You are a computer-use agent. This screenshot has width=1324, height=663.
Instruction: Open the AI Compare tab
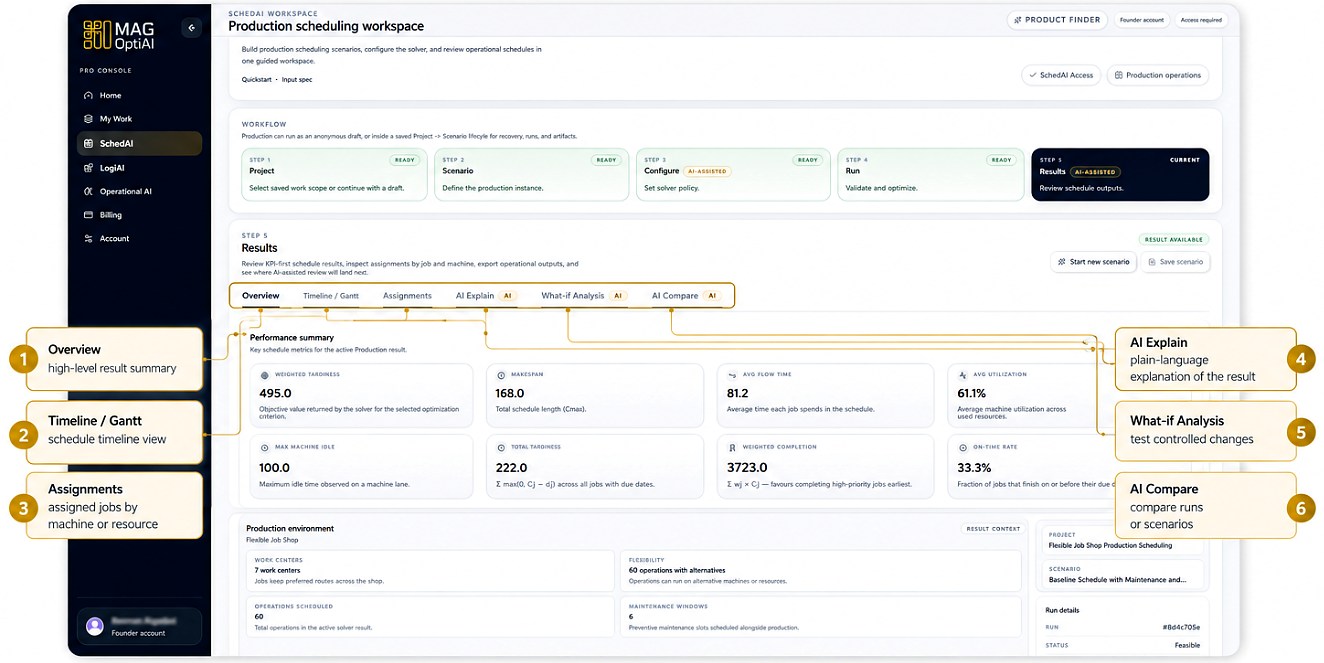click(x=685, y=296)
